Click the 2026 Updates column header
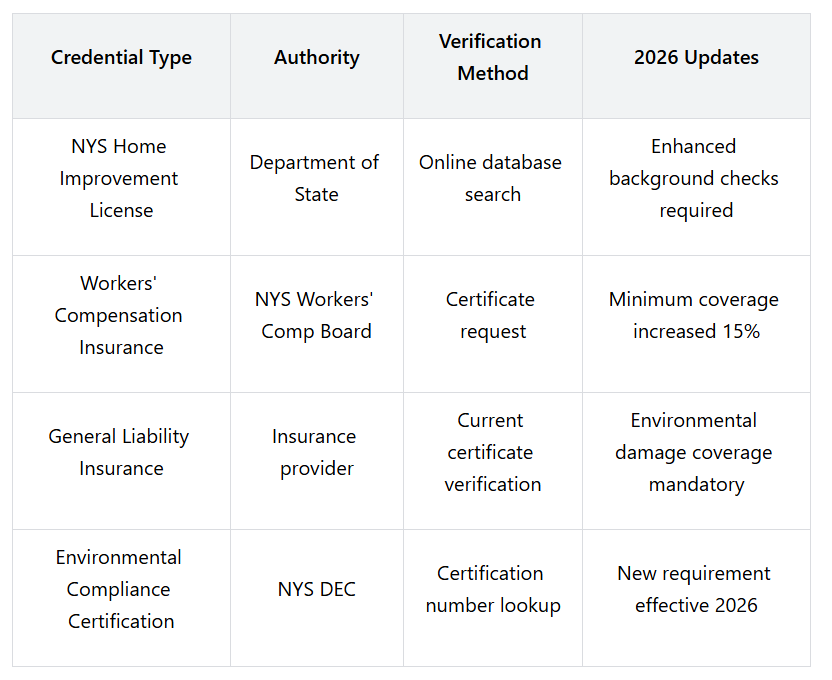 (x=696, y=58)
